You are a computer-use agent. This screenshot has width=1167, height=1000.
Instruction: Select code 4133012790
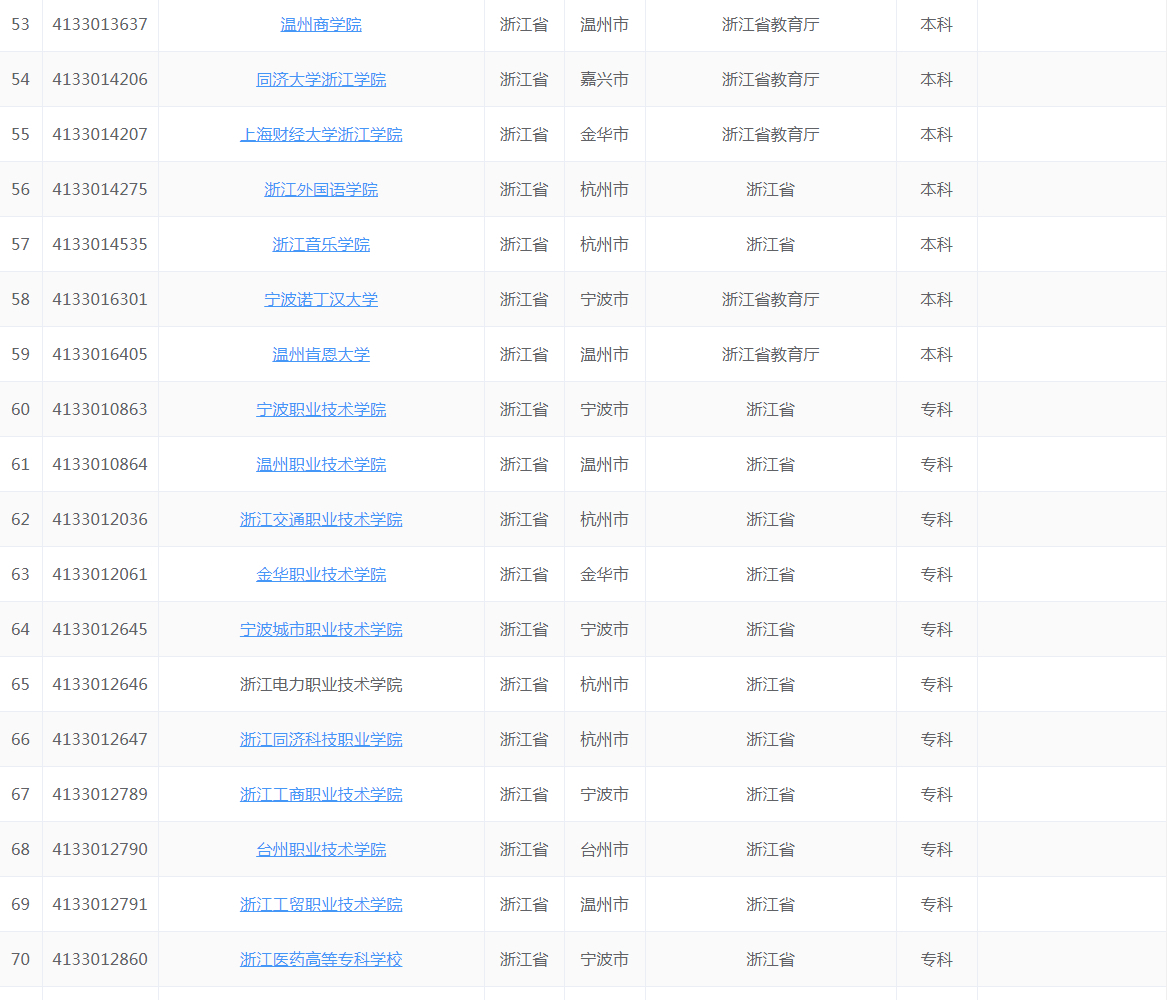pyautogui.click(x=100, y=850)
